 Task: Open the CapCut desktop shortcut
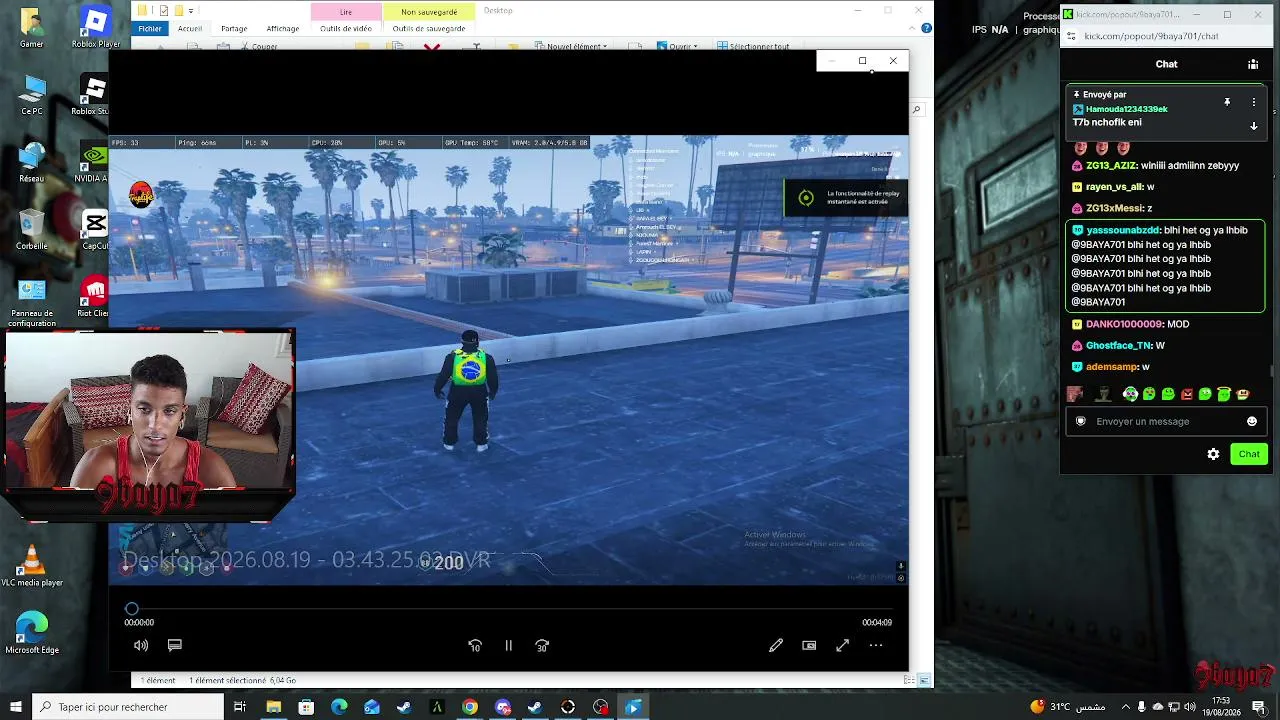96,229
